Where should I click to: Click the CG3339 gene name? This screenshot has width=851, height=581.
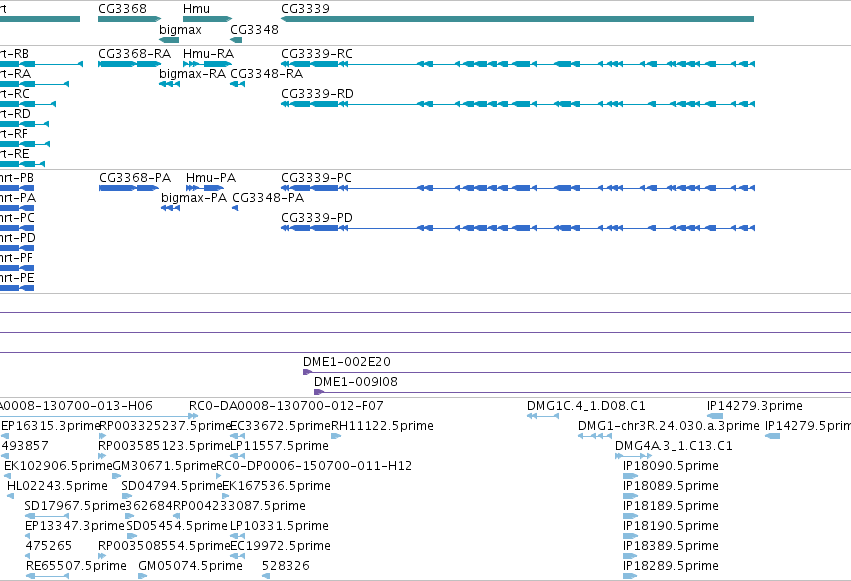[305, 9]
